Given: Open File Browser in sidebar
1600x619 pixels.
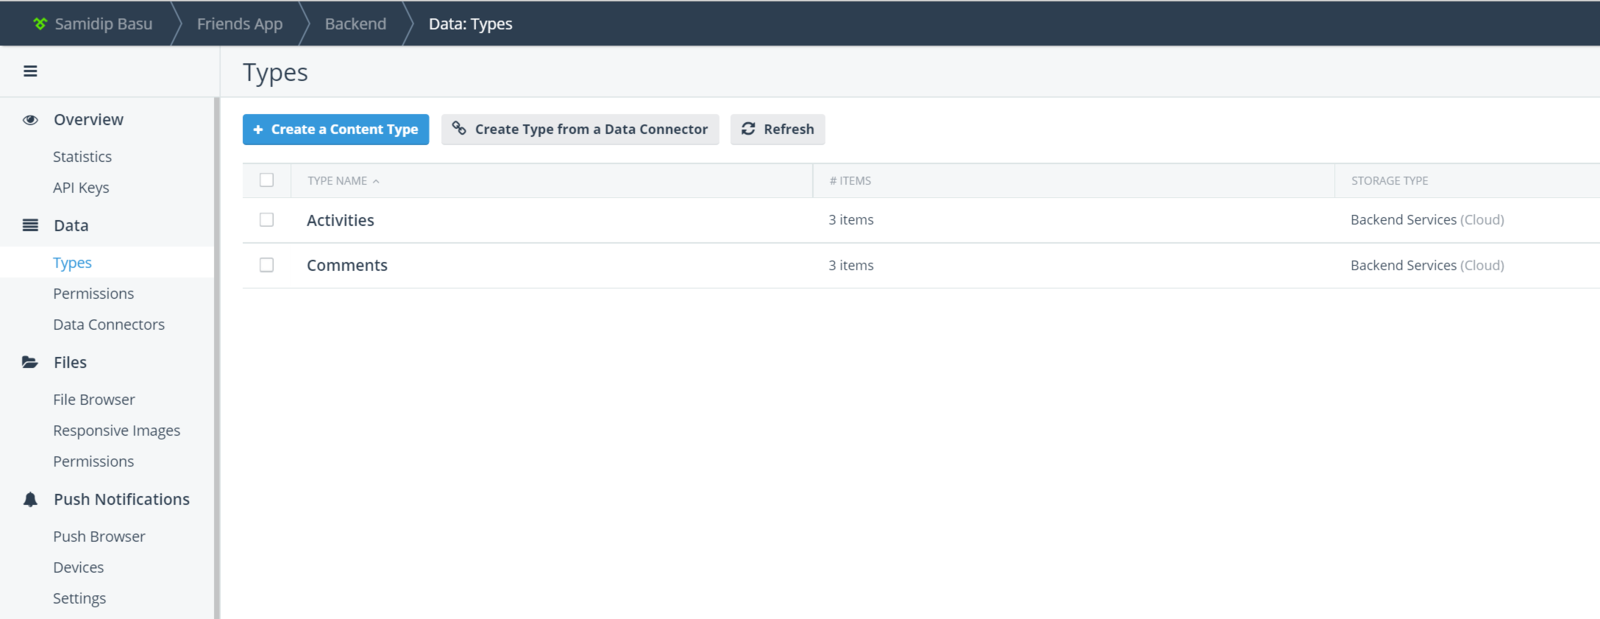Looking at the screenshot, I should 94,400.
